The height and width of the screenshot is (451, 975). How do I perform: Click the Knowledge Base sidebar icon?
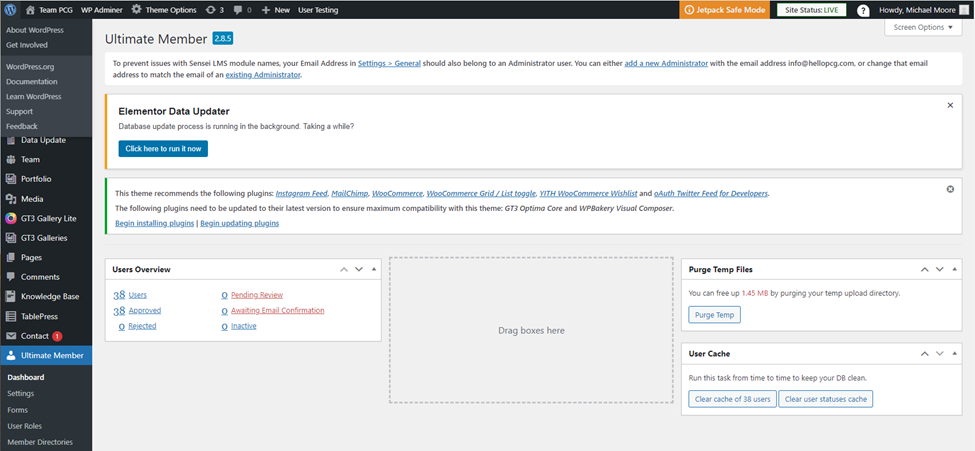[x=11, y=296]
